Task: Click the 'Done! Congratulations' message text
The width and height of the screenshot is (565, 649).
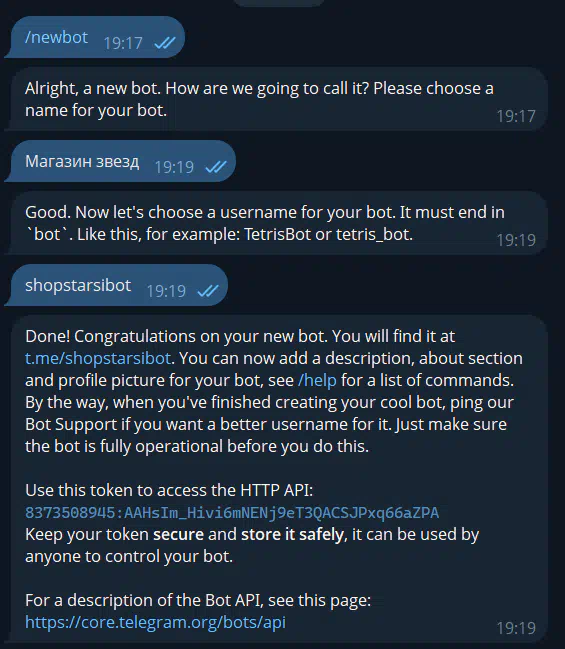Action: (273, 391)
